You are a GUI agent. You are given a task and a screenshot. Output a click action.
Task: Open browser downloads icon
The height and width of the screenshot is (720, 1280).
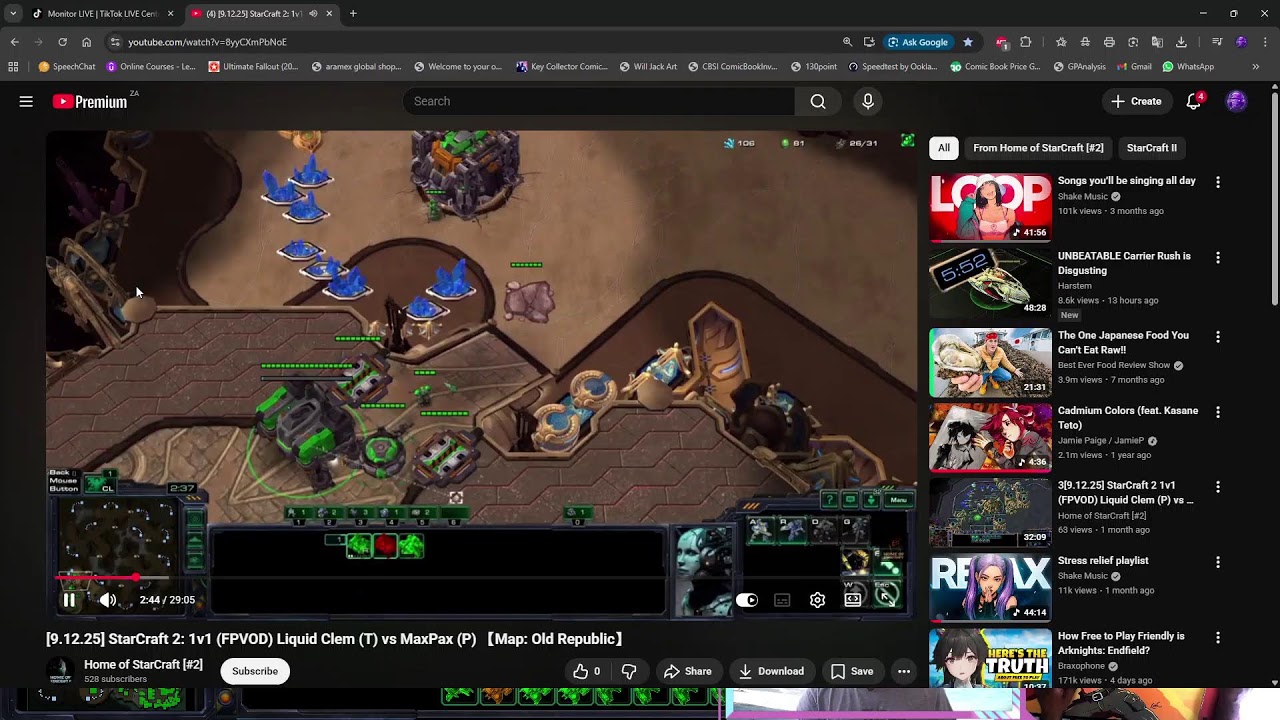(1181, 42)
